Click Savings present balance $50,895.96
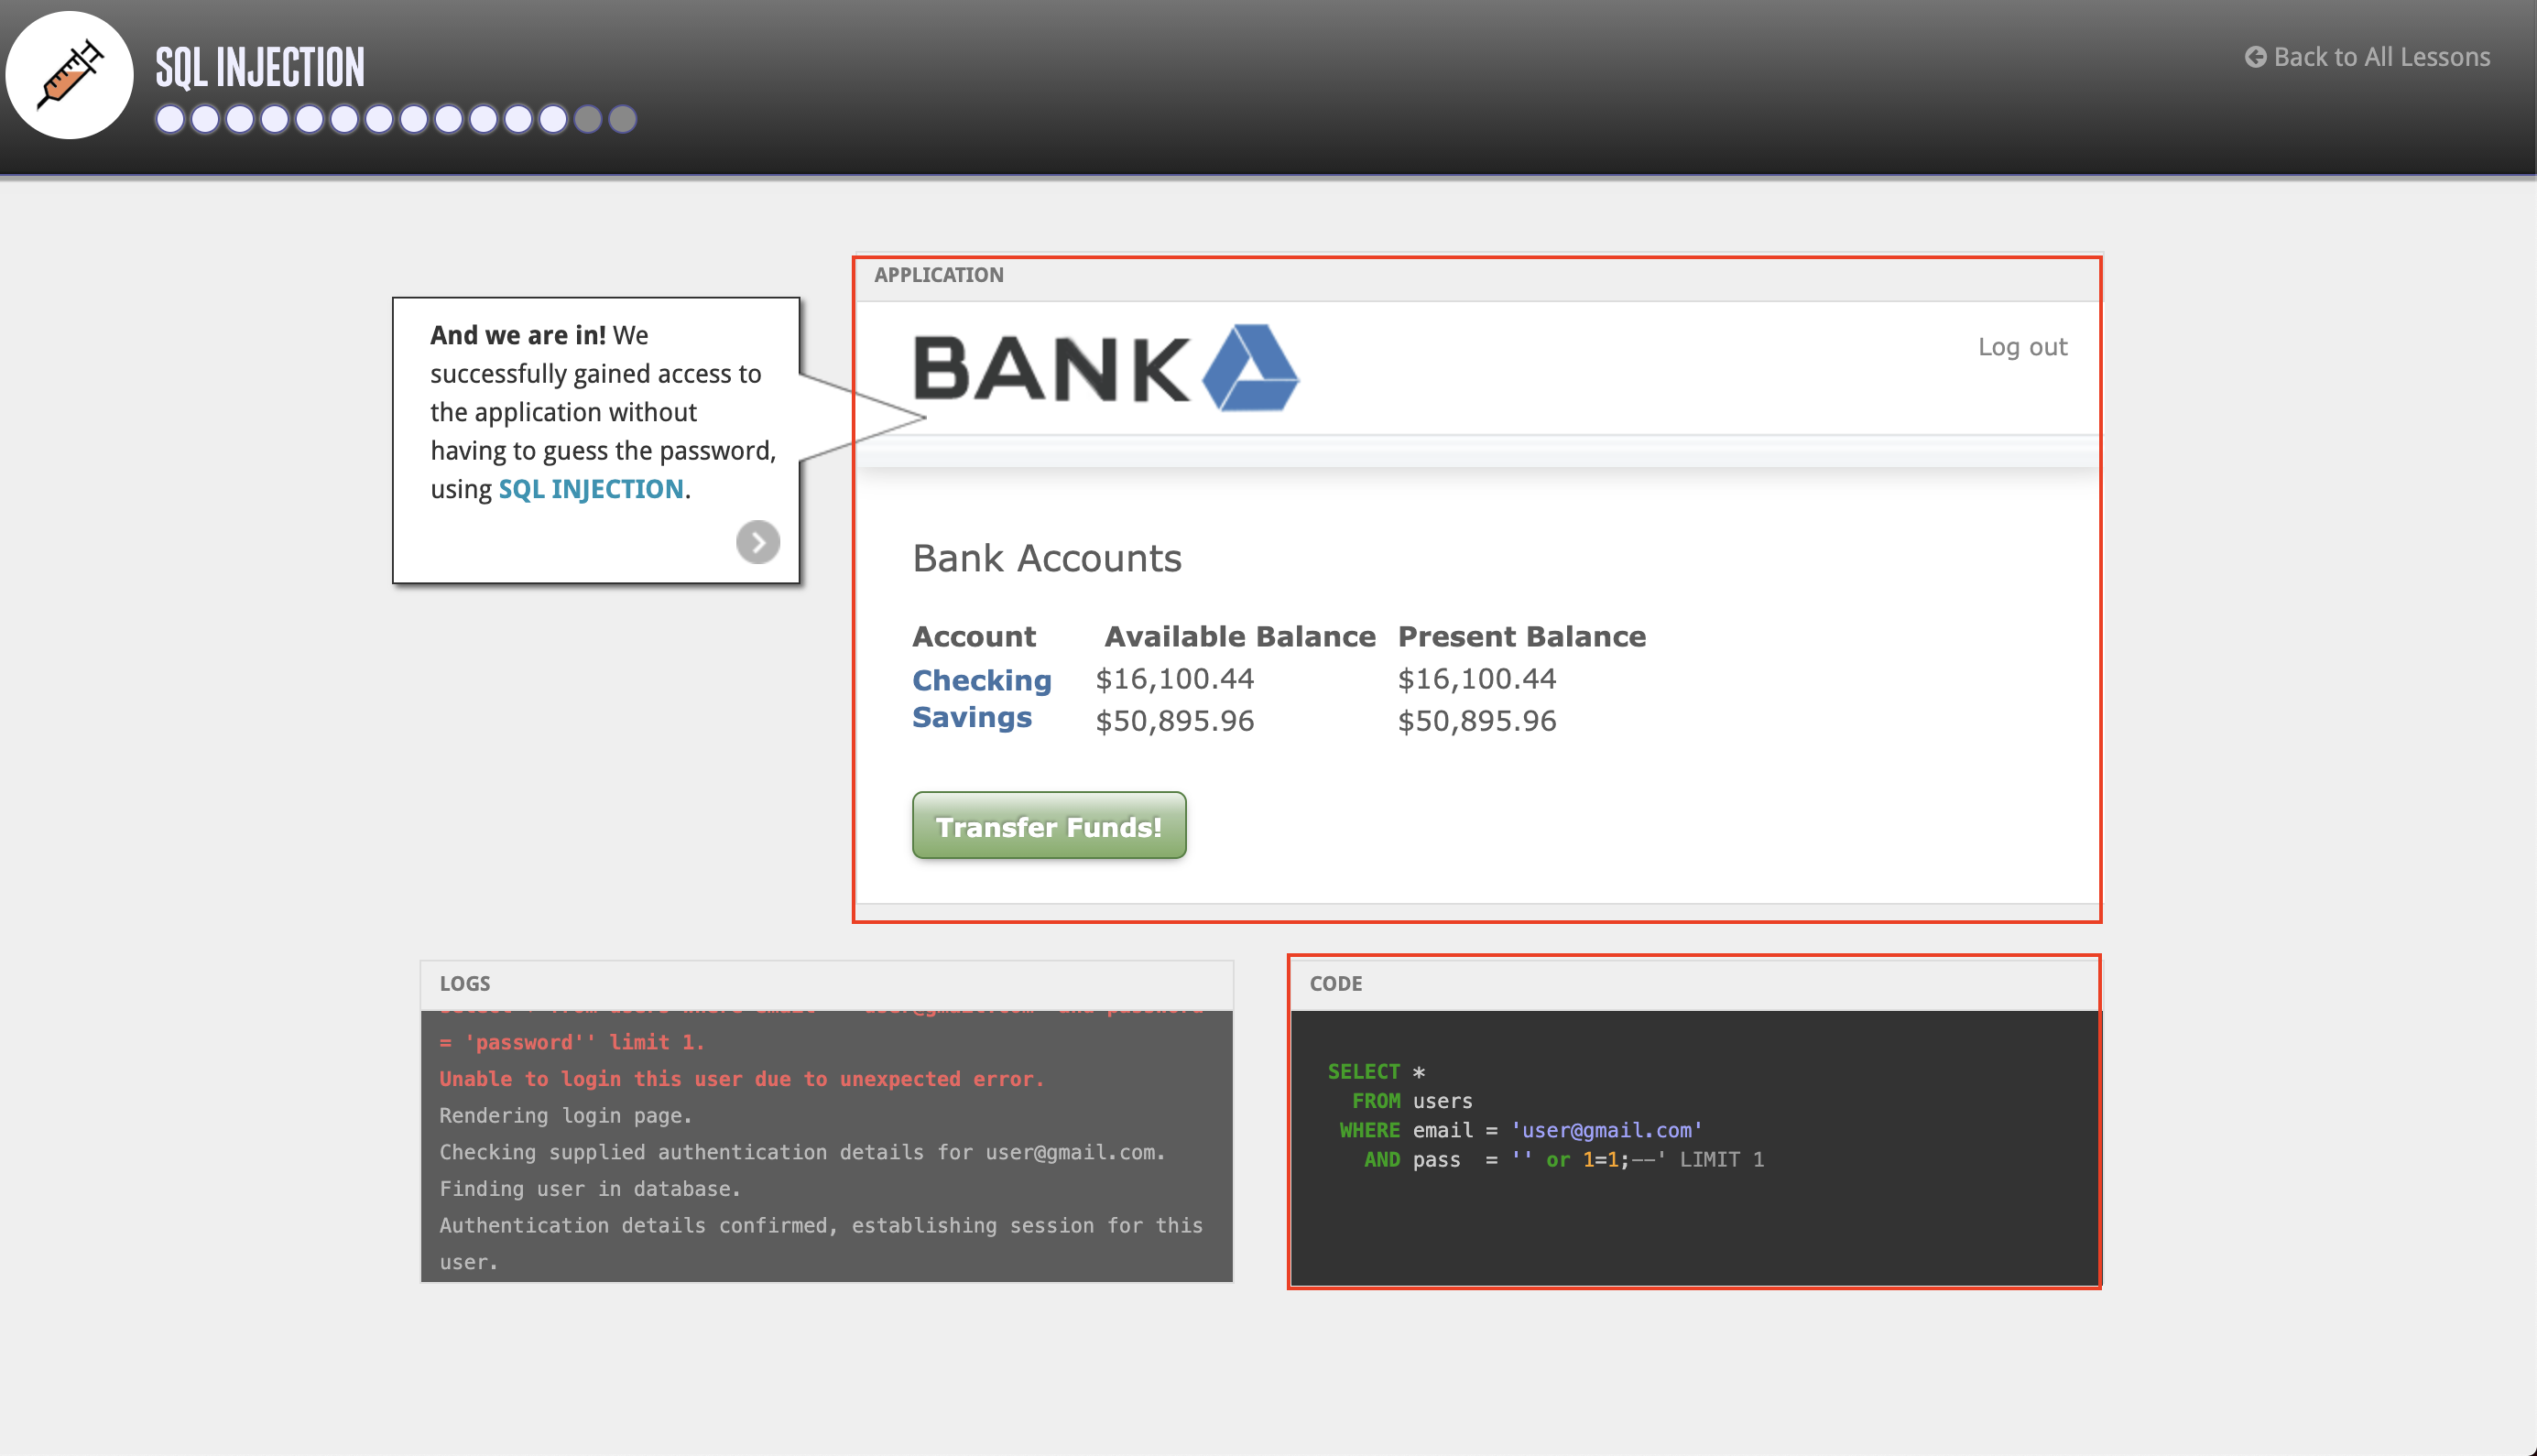 click(1477, 721)
